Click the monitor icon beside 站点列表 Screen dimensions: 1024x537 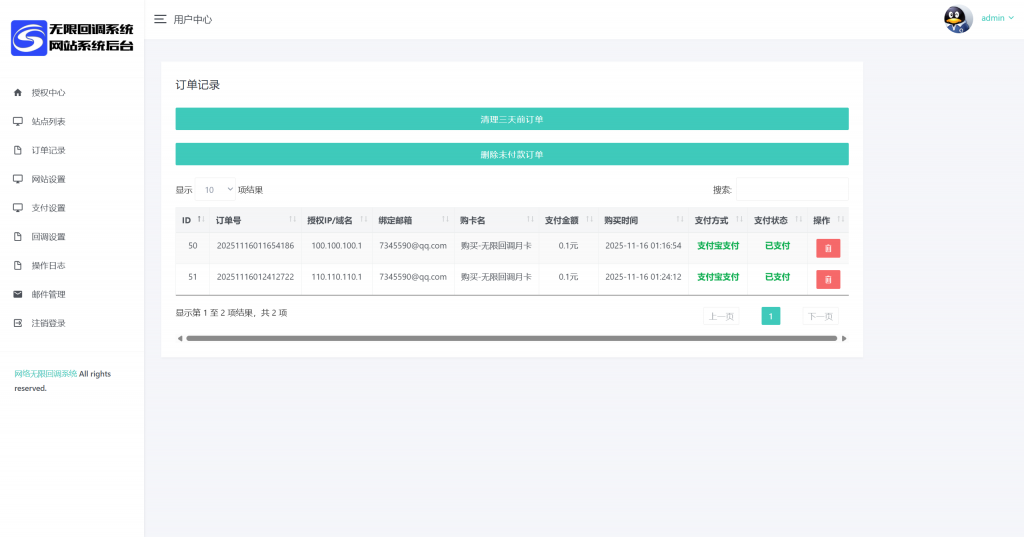pos(17,122)
